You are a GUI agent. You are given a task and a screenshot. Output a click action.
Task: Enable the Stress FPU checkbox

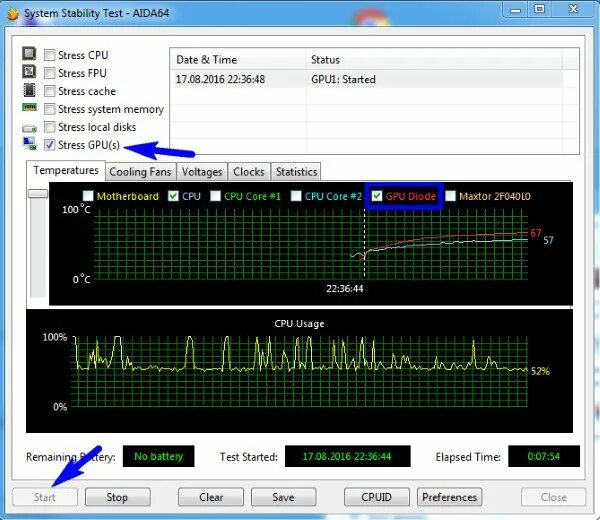pos(50,73)
